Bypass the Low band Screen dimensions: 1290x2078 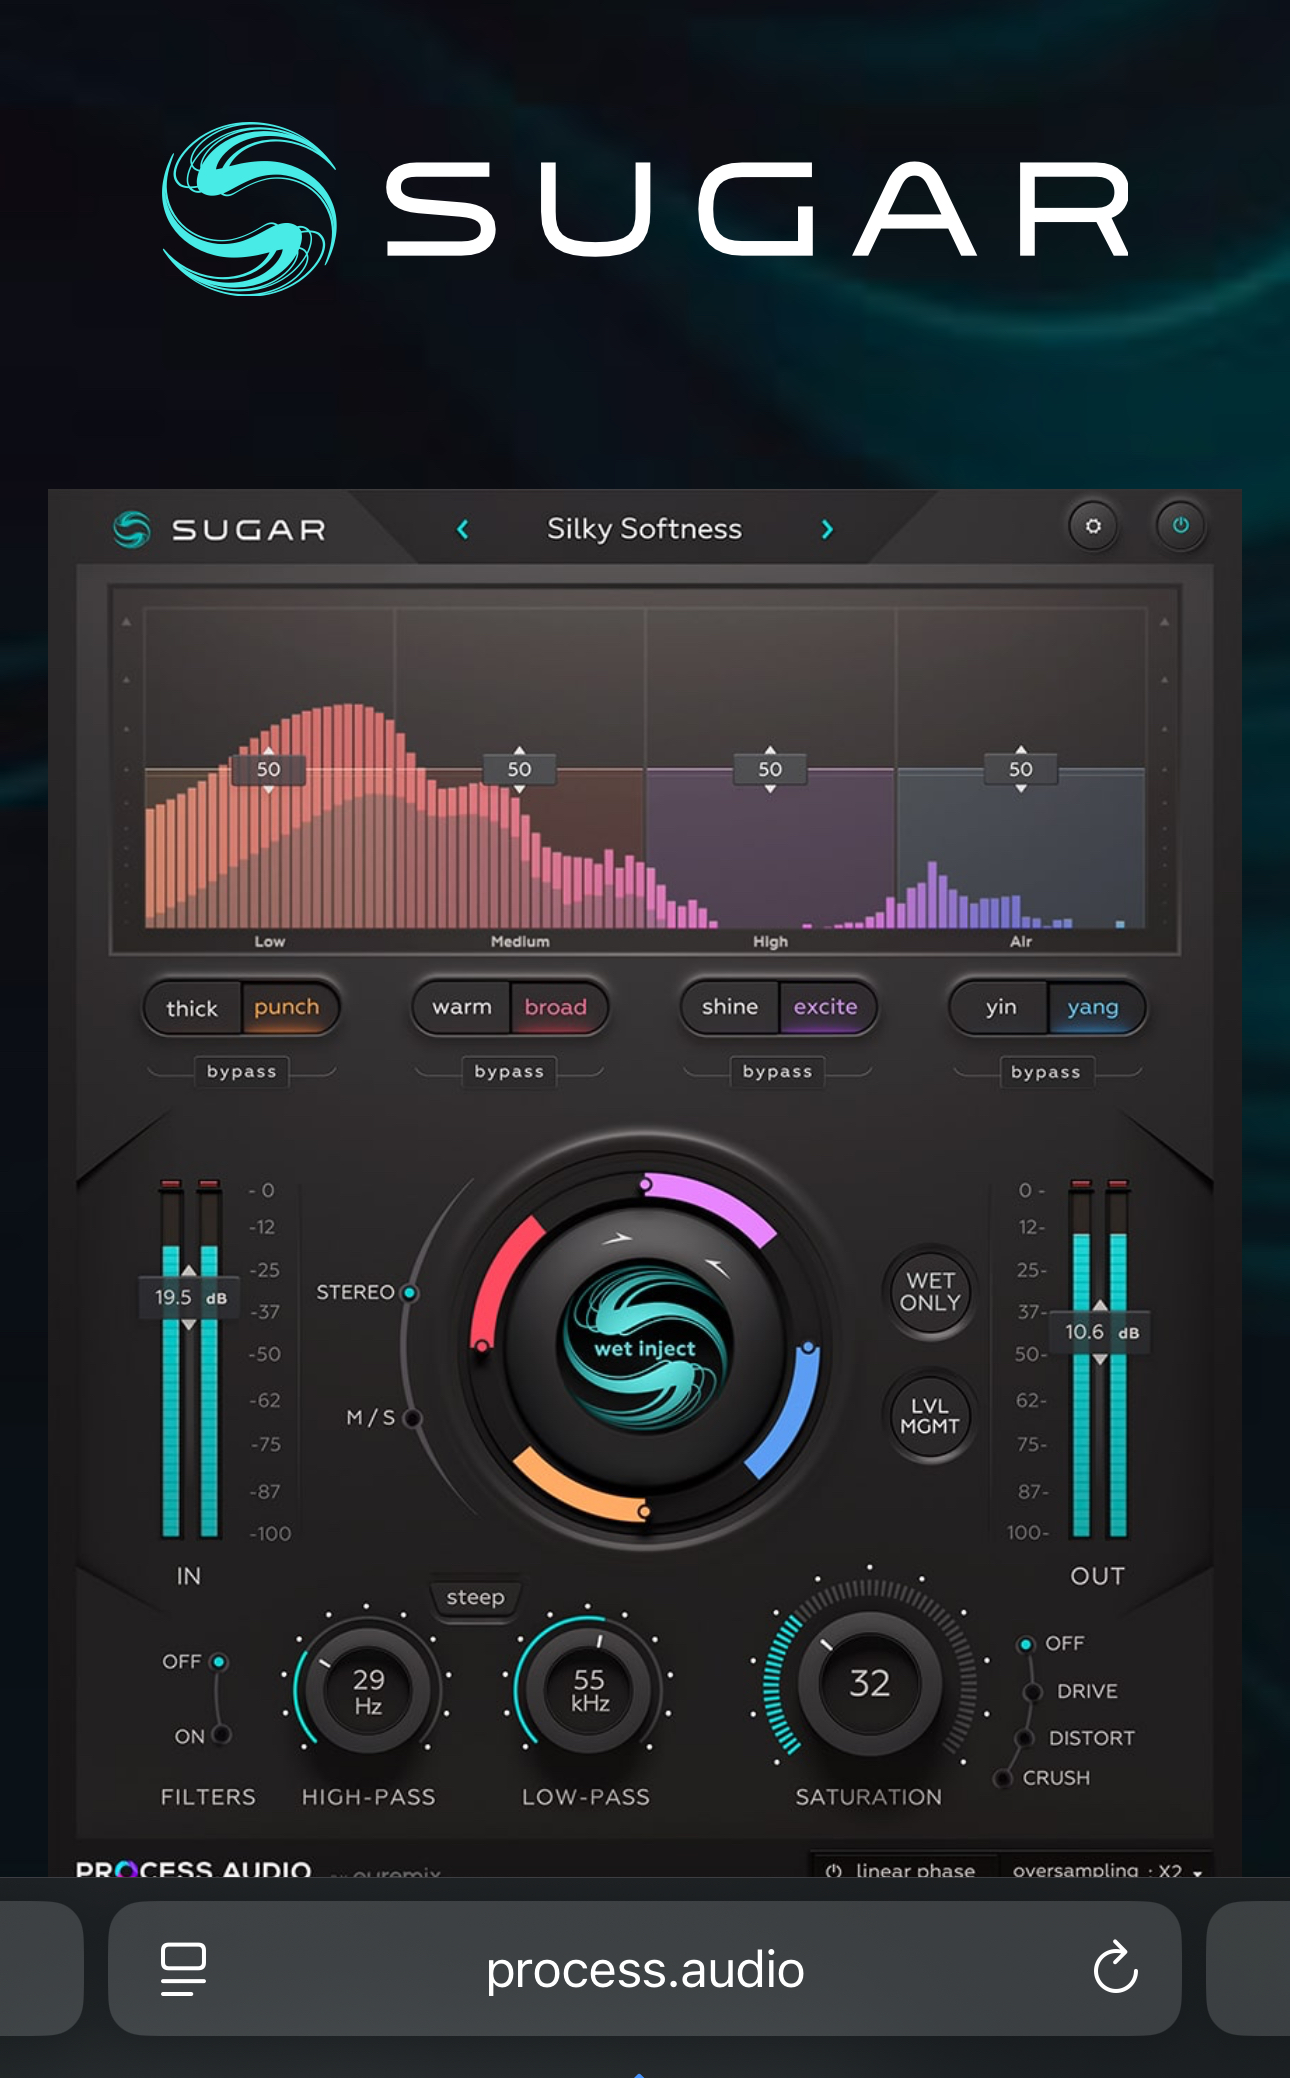pyautogui.click(x=241, y=1071)
